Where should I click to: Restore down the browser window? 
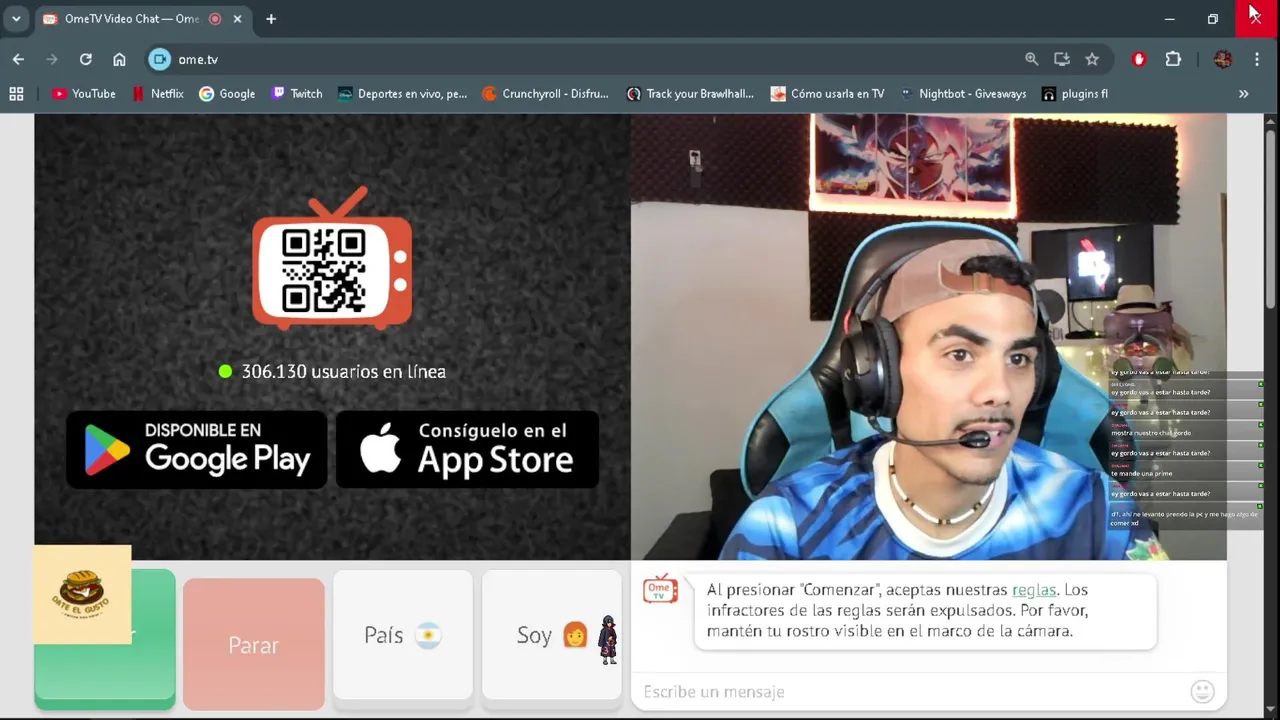coord(1212,19)
